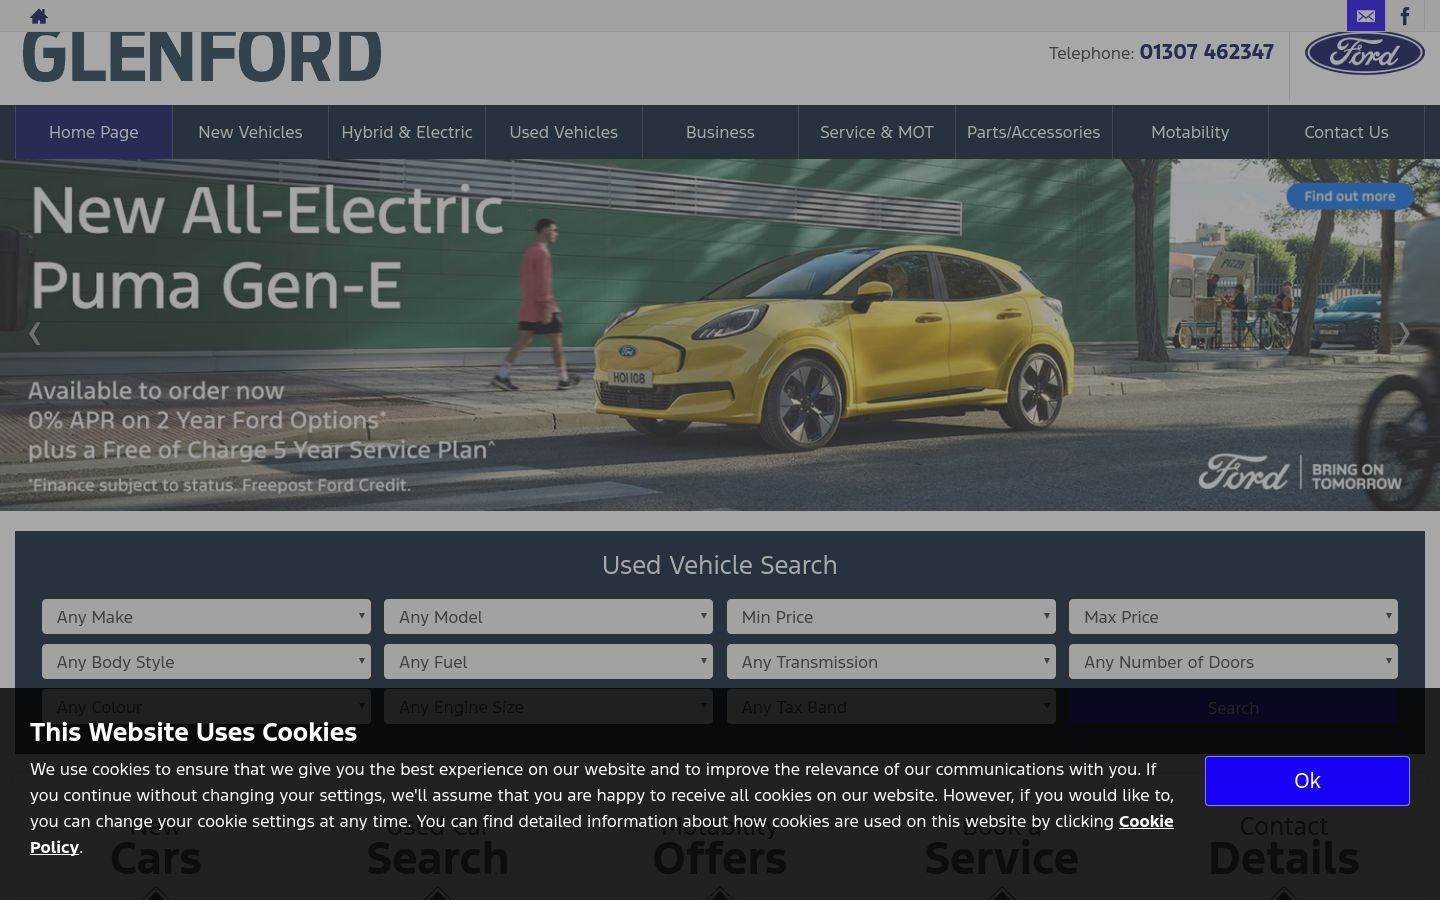Open the Hybrid & Electric menu
1440x900 pixels.
point(407,132)
